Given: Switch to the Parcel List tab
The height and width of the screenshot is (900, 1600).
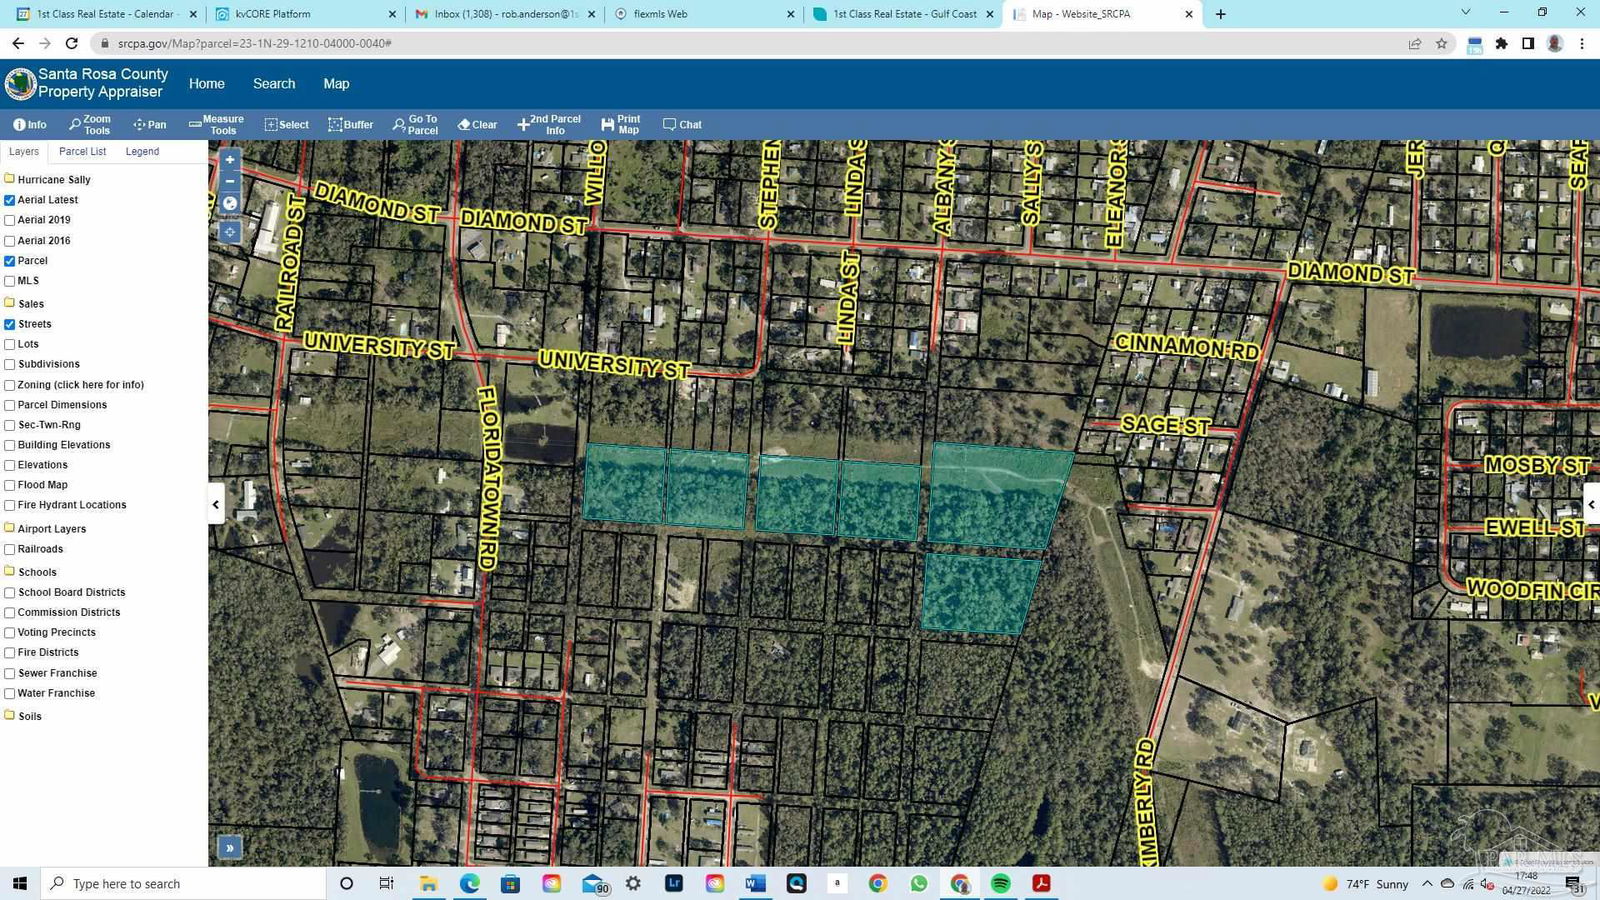Looking at the screenshot, I should click(82, 152).
